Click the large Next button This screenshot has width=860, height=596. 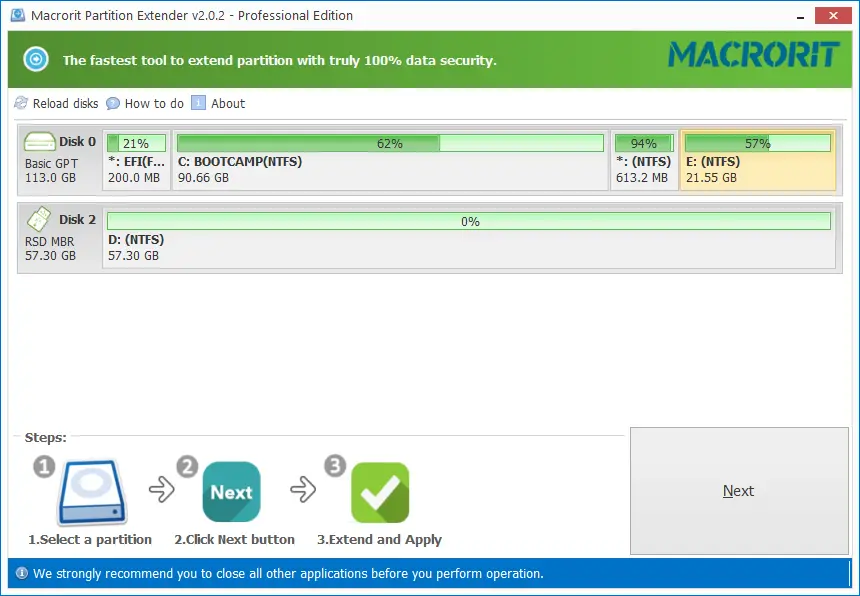739,491
